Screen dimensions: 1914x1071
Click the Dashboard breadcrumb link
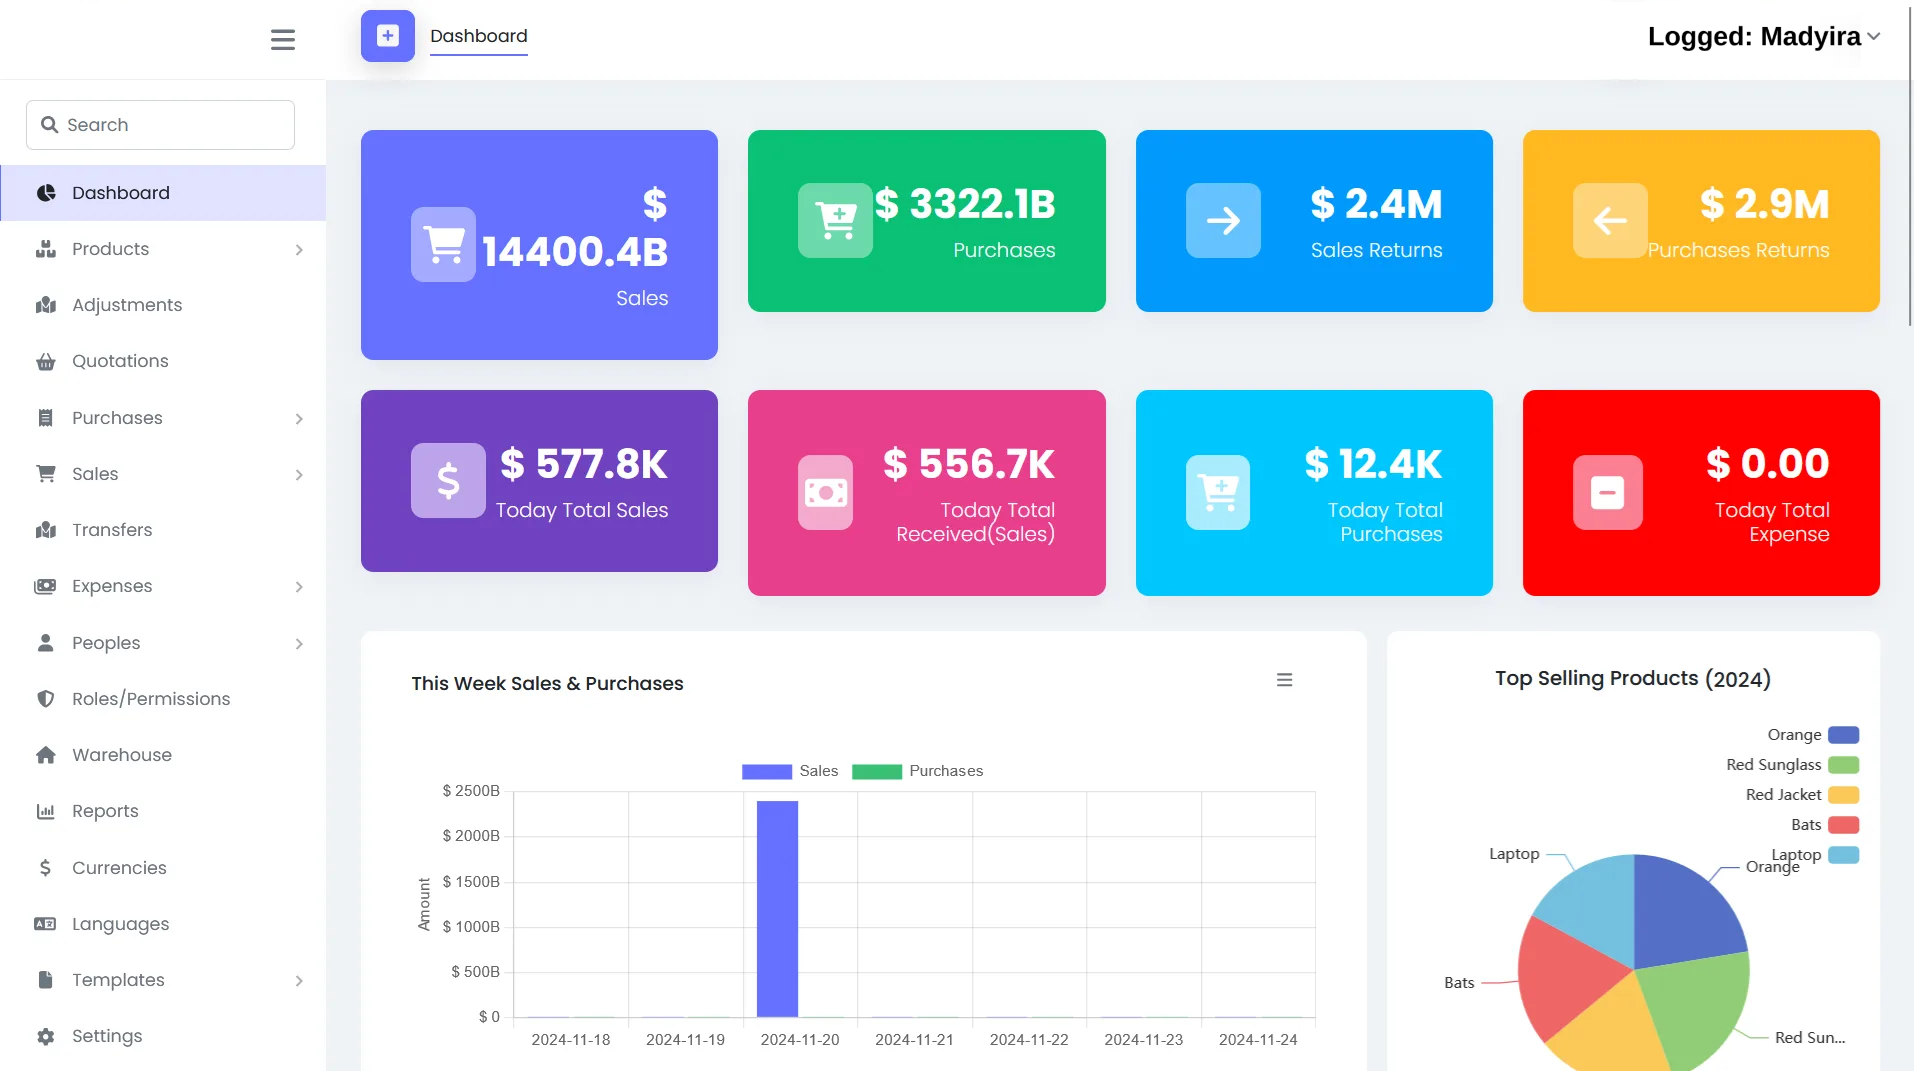click(x=478, y=36)
